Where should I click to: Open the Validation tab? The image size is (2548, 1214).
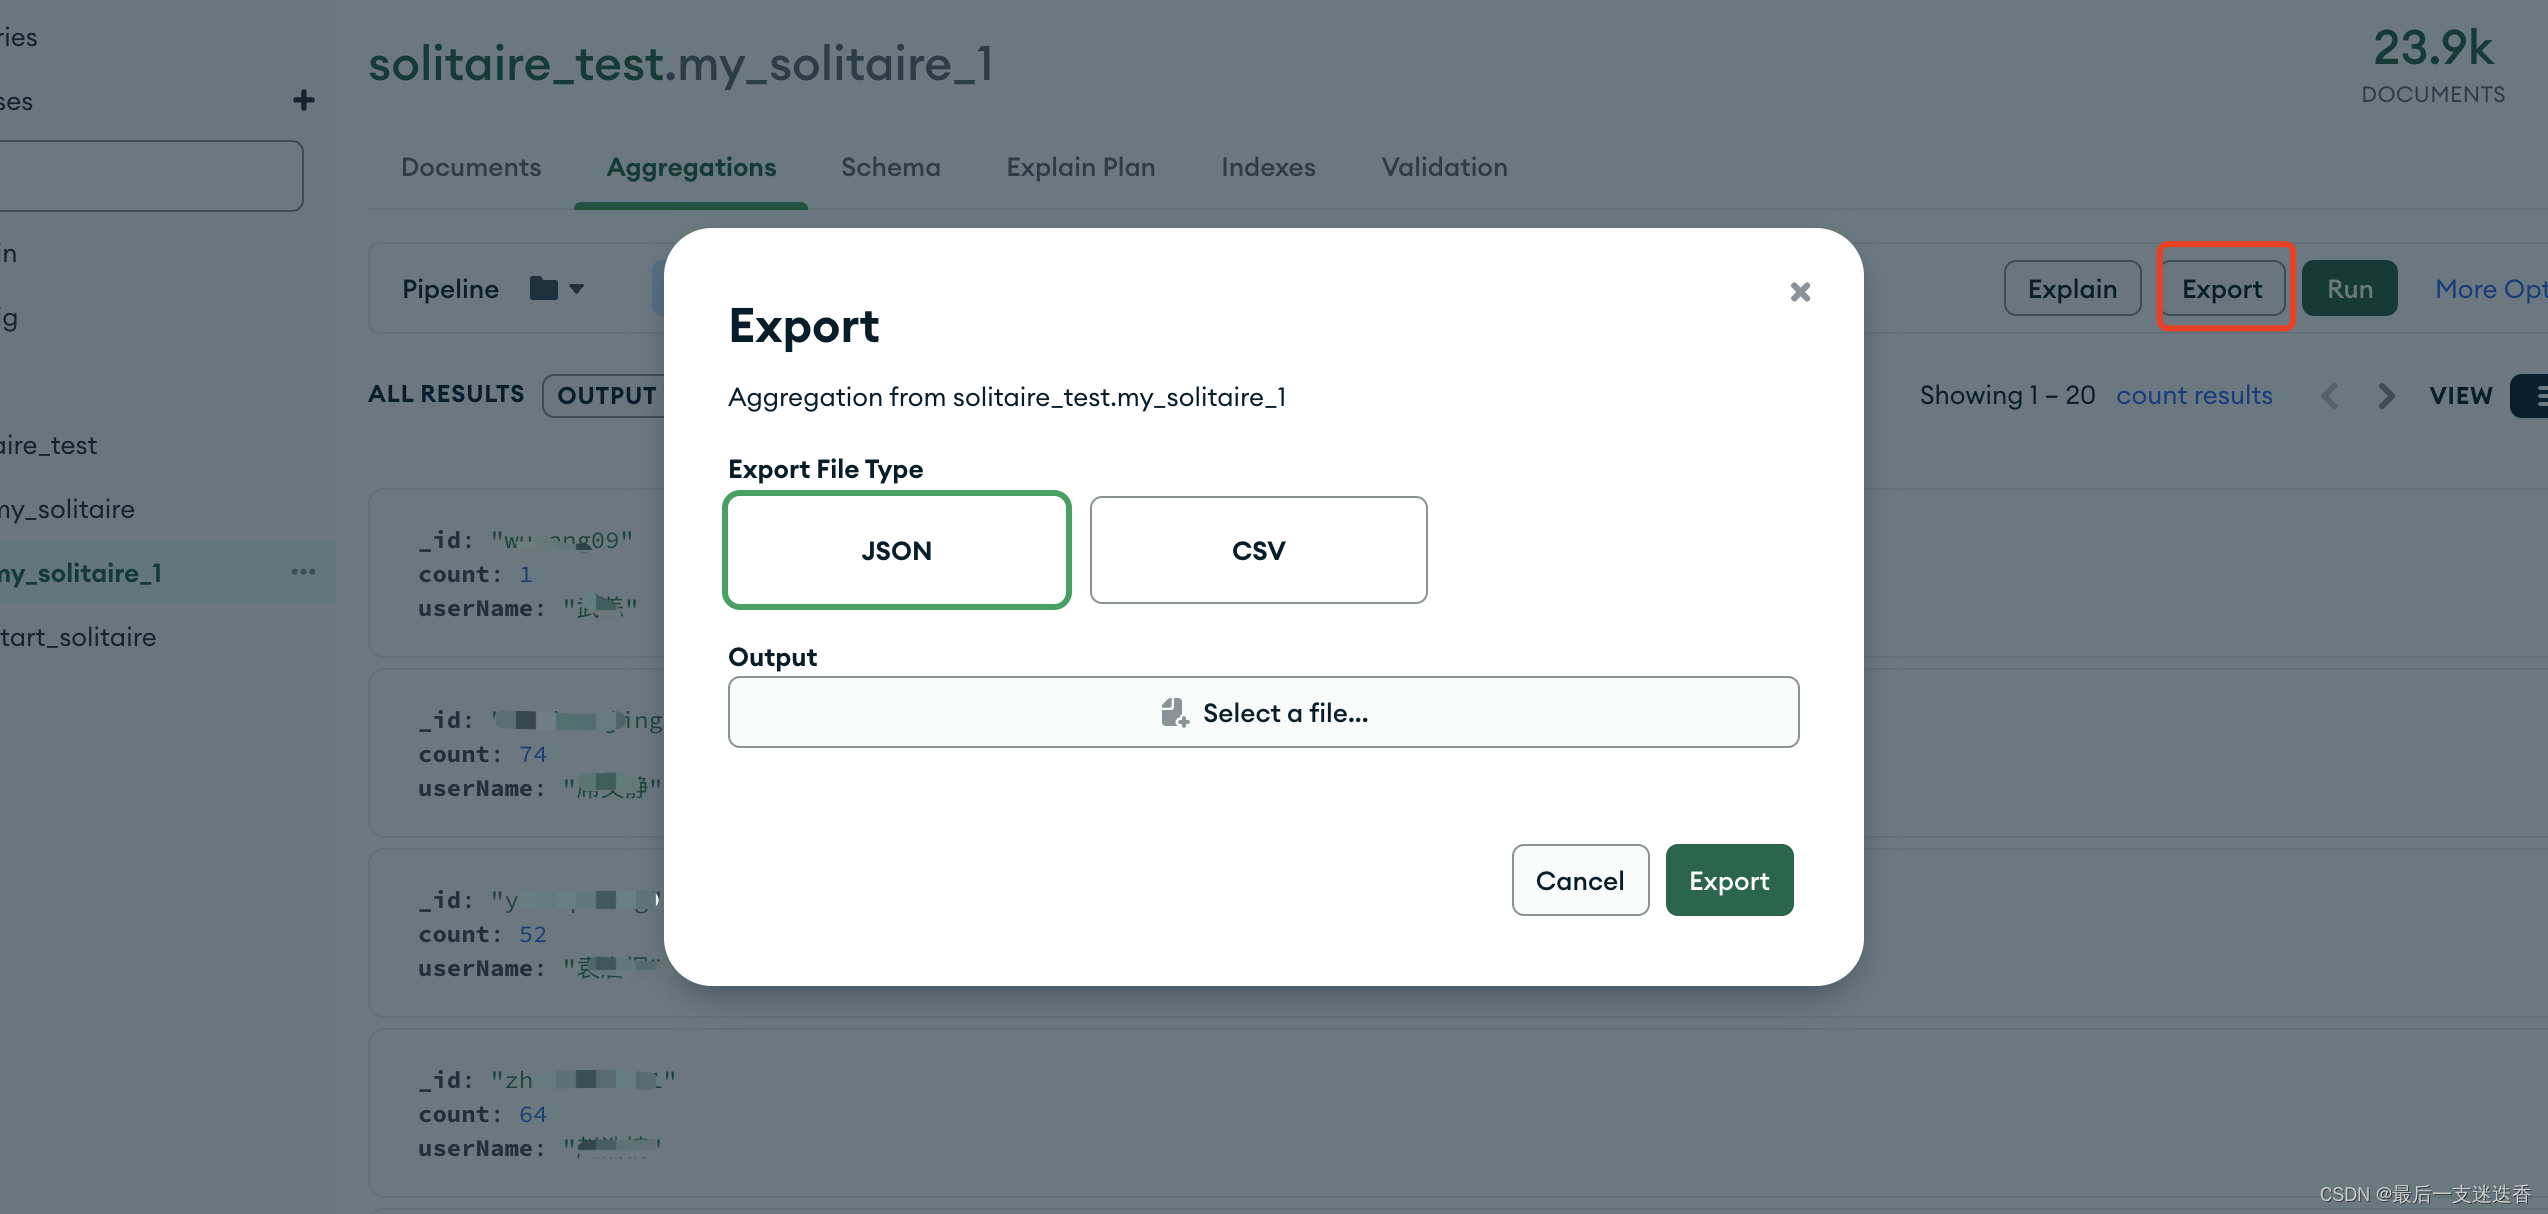[x=1444, y=167]
